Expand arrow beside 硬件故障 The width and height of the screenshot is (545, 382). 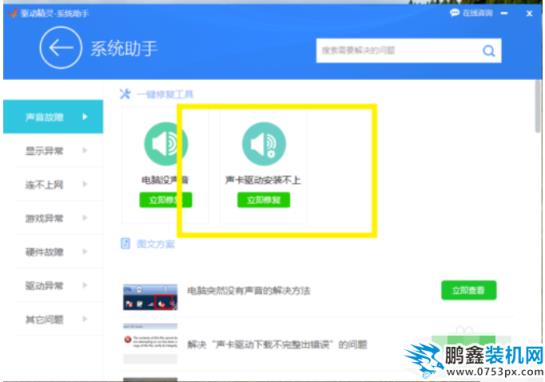[x=84, y=251]
